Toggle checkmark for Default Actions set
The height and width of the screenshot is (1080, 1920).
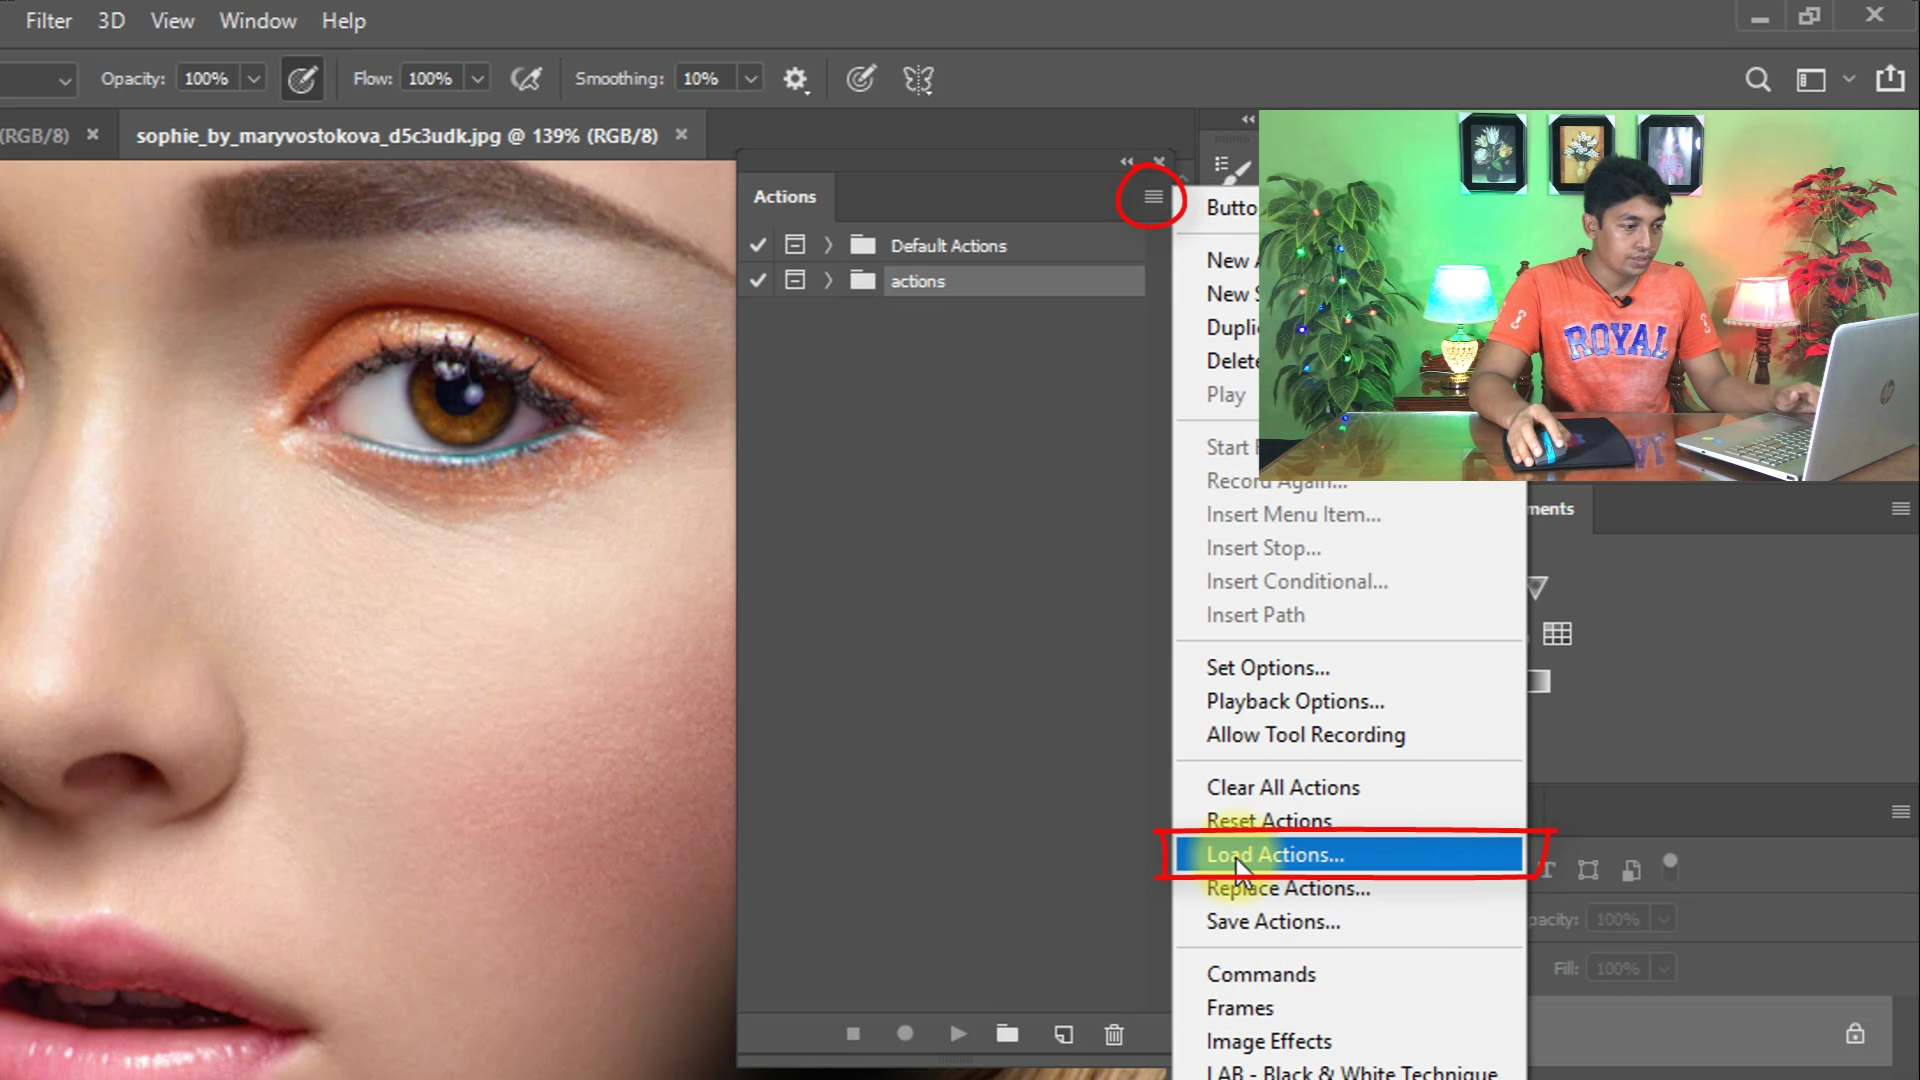758,245
